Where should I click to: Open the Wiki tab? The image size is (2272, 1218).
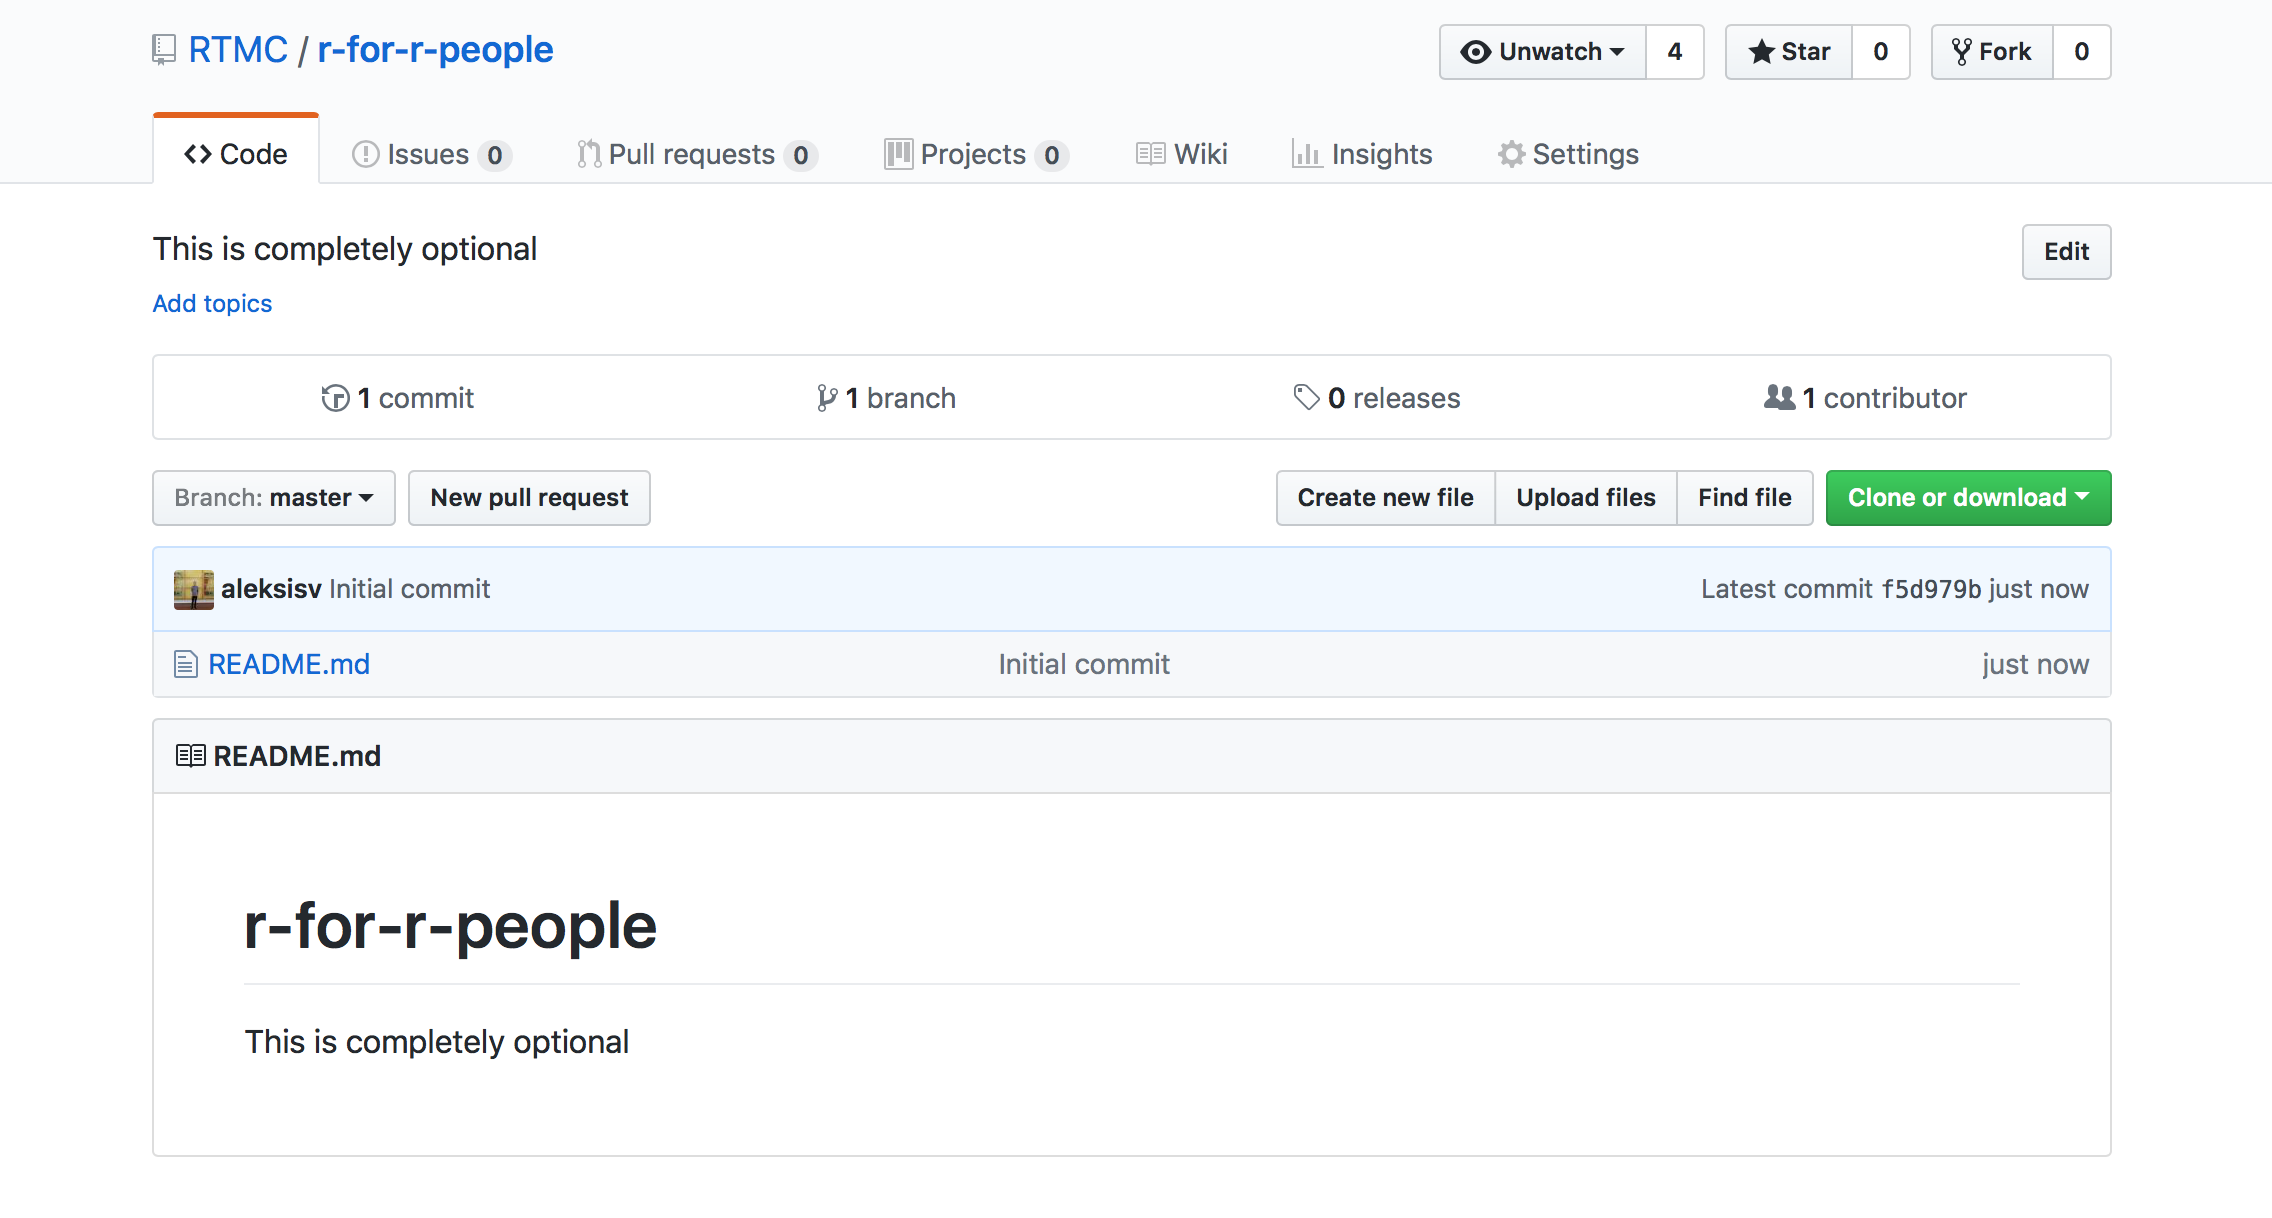point(1182,154)
